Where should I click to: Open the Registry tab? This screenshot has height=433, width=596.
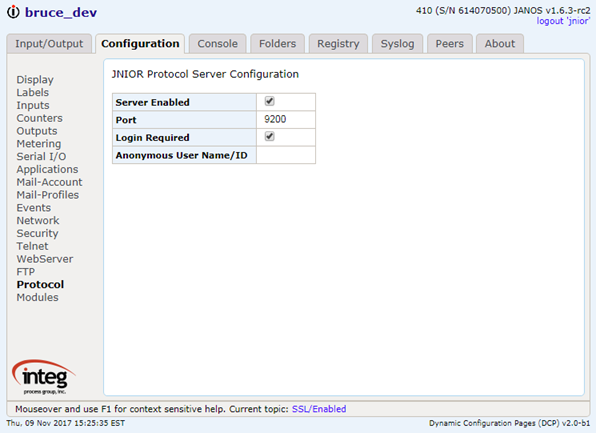338,44
